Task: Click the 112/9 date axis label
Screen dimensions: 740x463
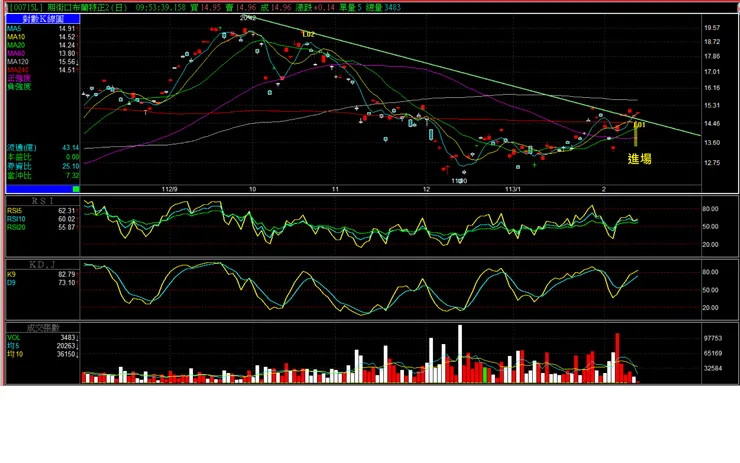Action: 169,189
